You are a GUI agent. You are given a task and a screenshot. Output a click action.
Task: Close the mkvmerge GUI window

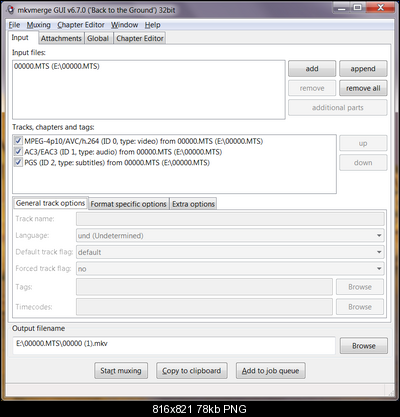[x=380, y=8]
